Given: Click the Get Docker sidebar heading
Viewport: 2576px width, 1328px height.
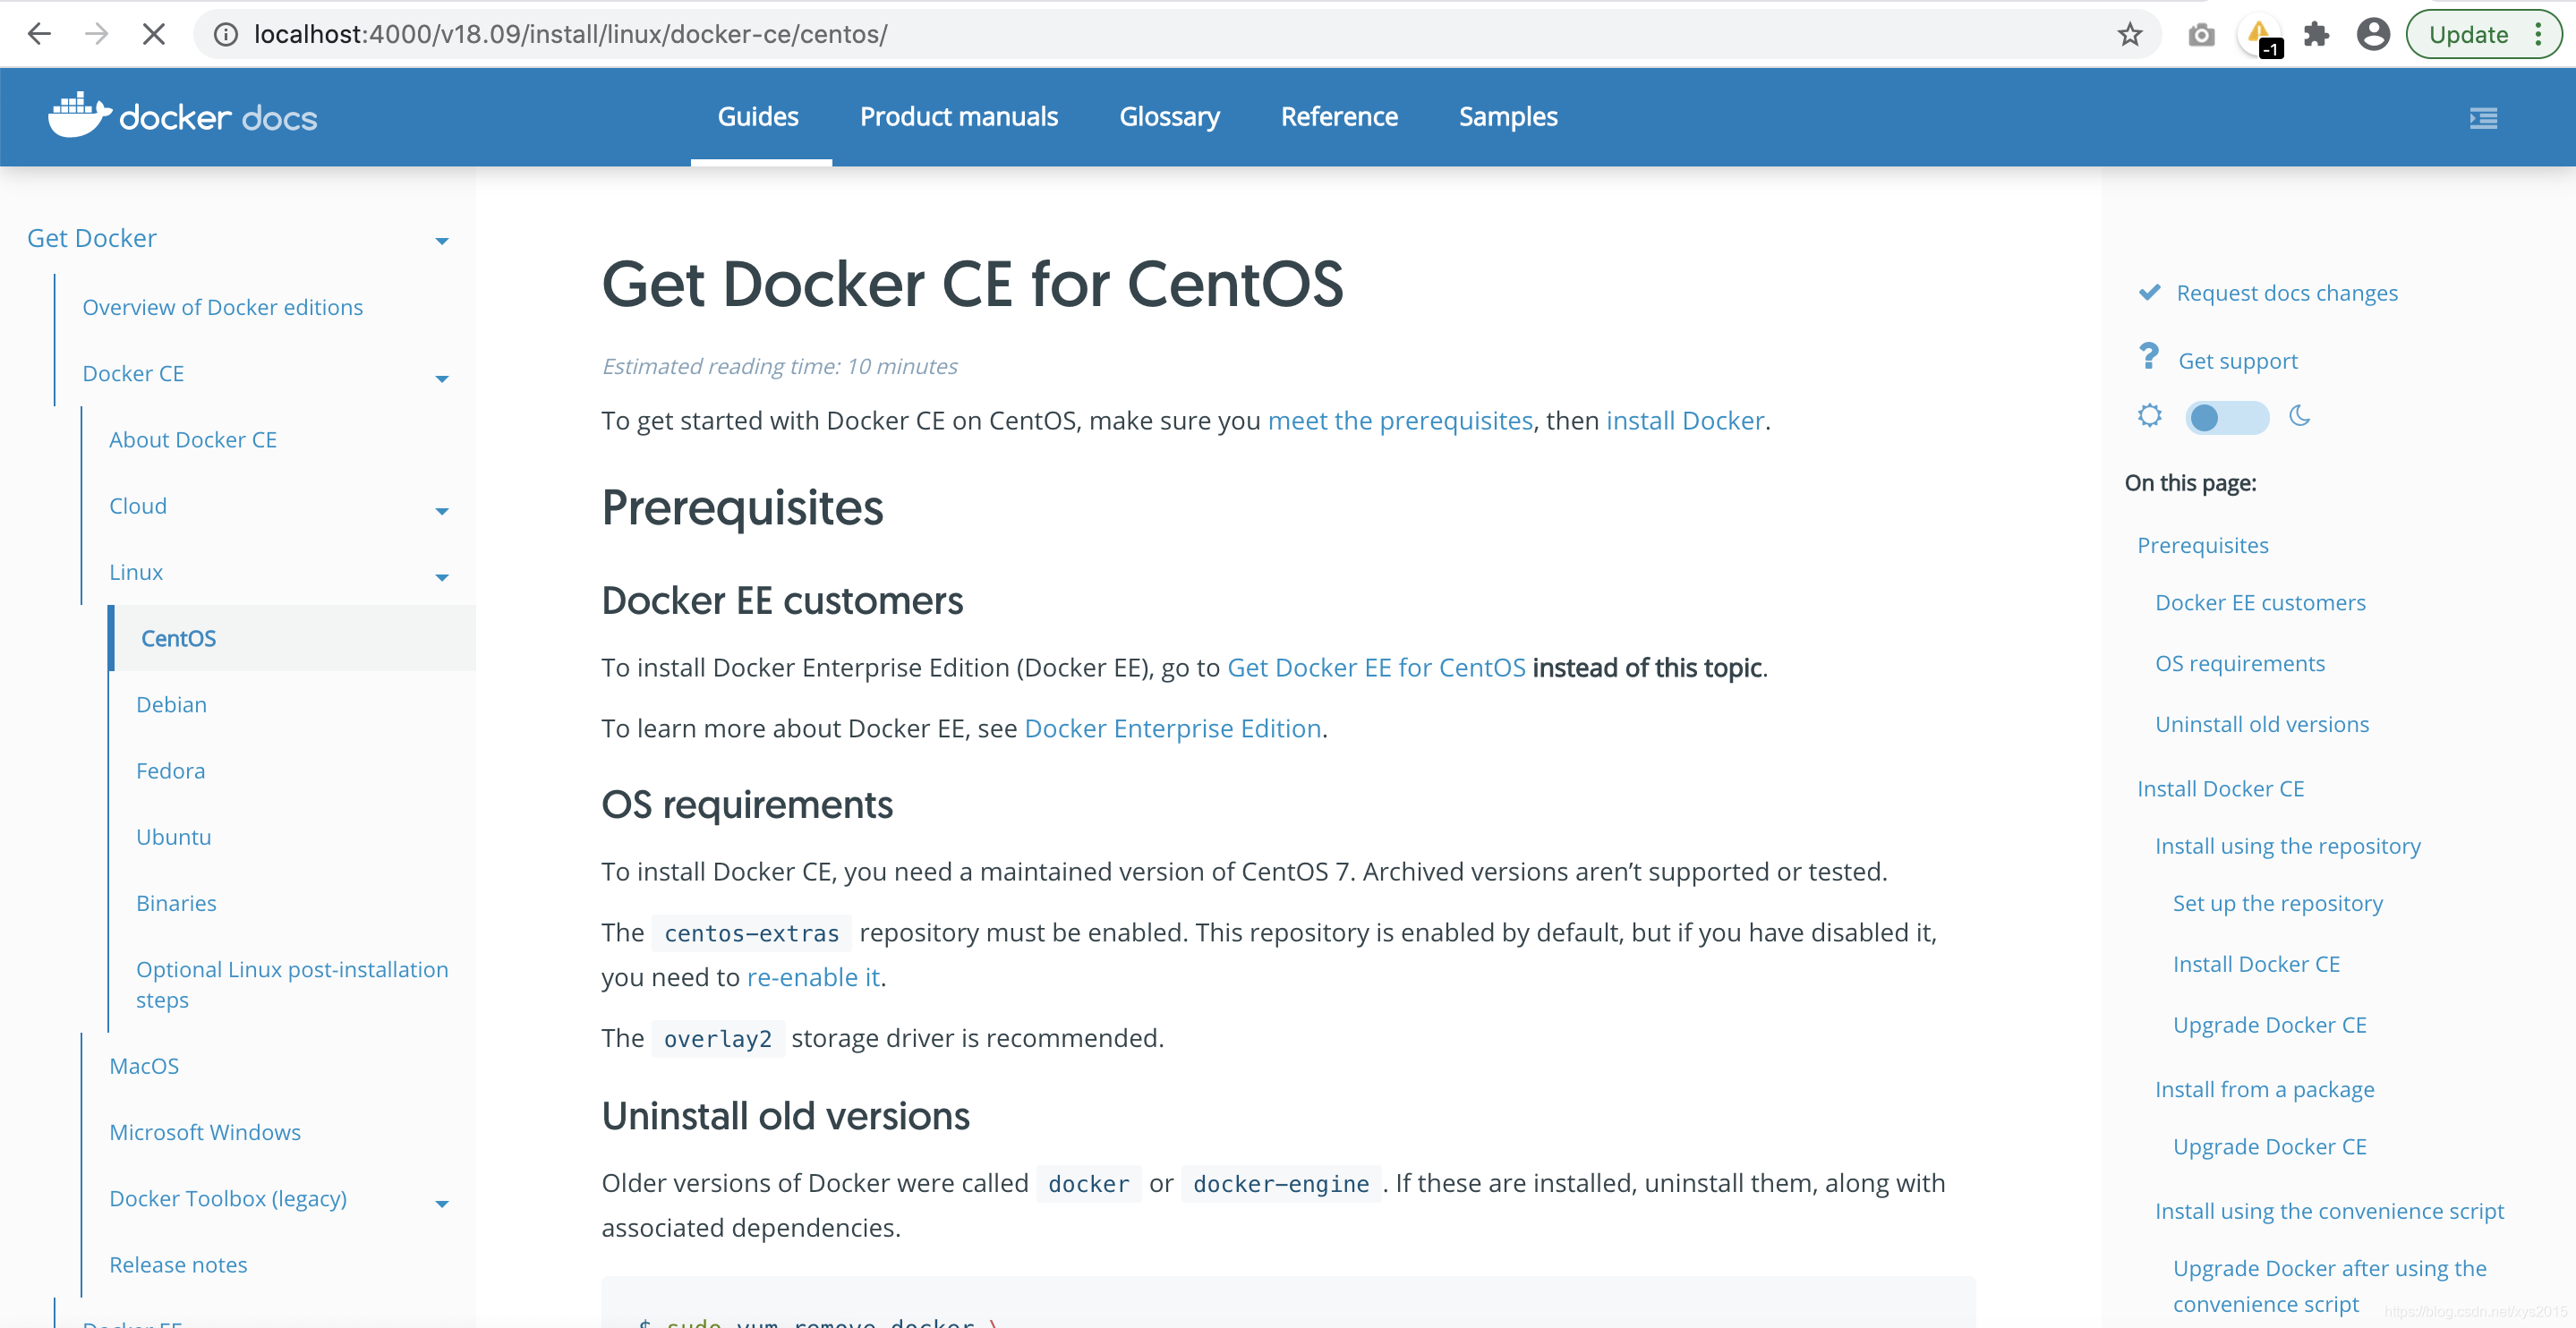Looking at the screenshot, I should click(92, 238).
